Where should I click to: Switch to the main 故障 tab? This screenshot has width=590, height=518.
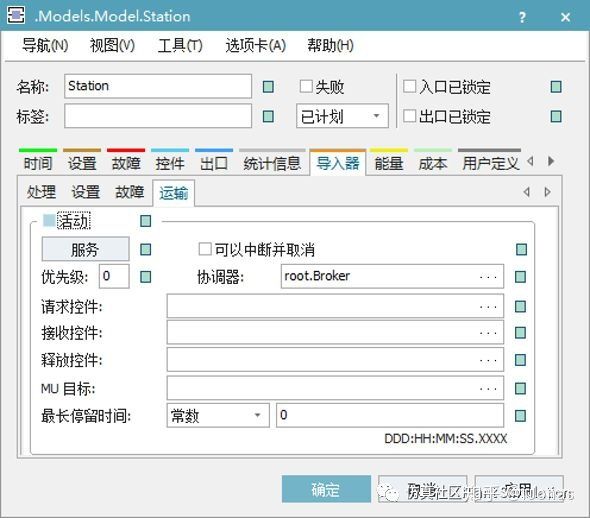[126, 163]
